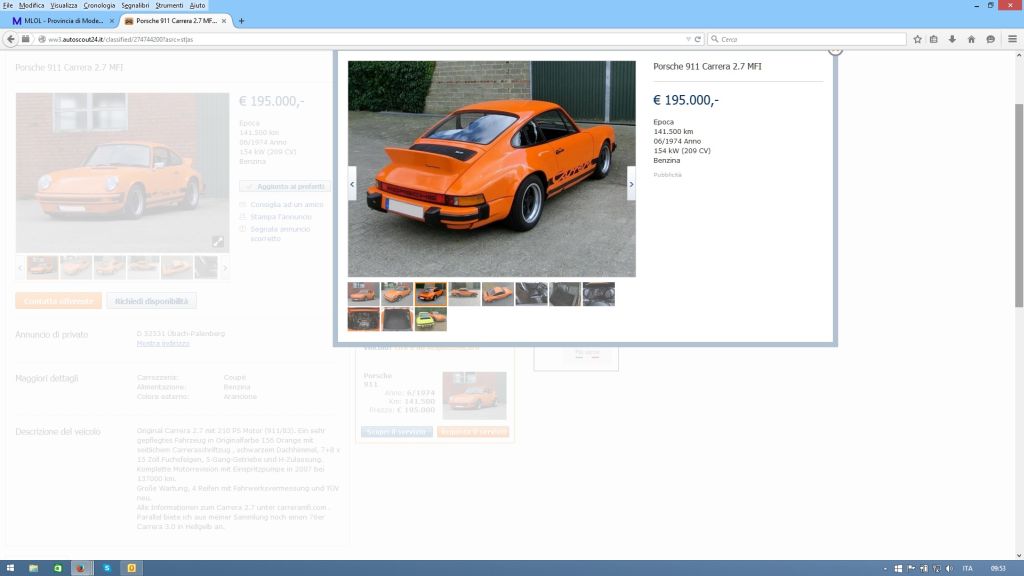Select the fourth gallery thumbnail, side view

[x=464, y=294]
